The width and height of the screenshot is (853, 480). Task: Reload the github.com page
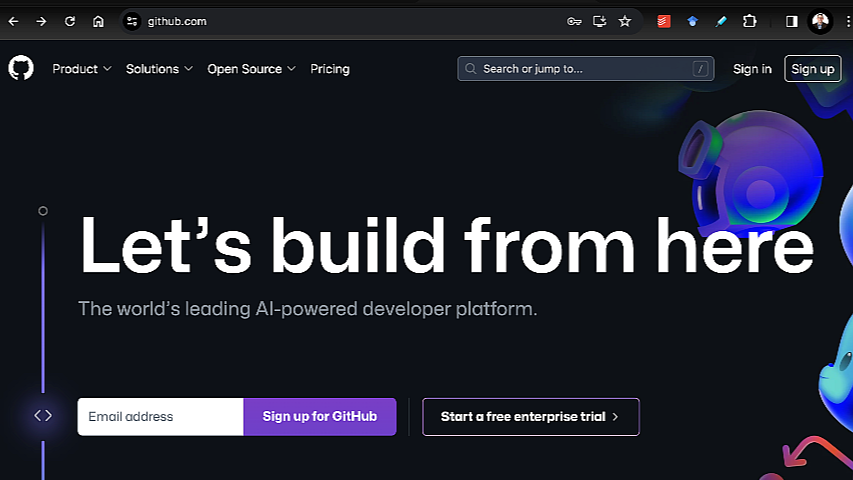(70, 21)
